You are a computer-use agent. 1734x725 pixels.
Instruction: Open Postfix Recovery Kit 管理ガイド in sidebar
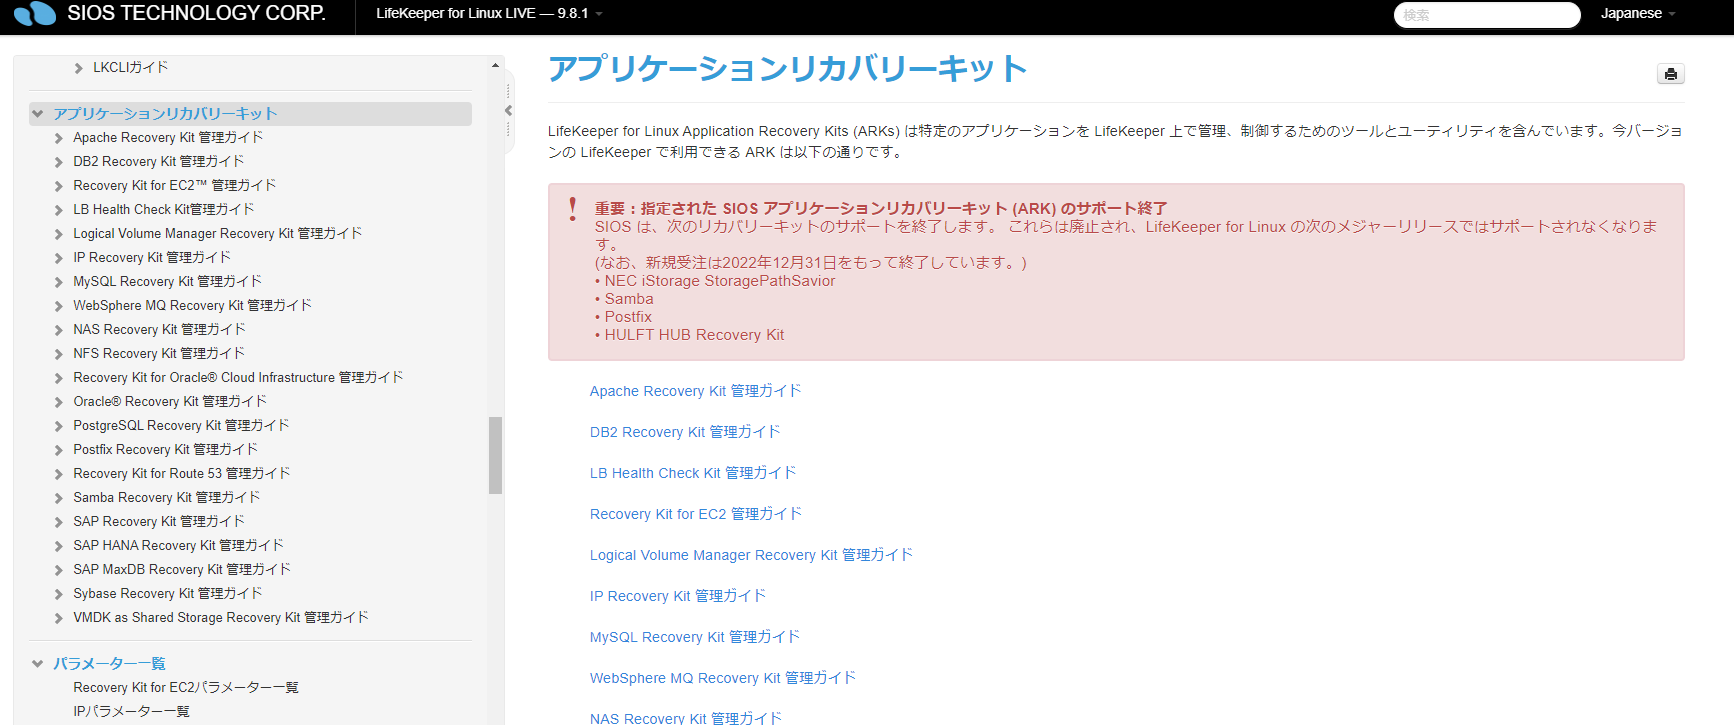pos(165,449)
